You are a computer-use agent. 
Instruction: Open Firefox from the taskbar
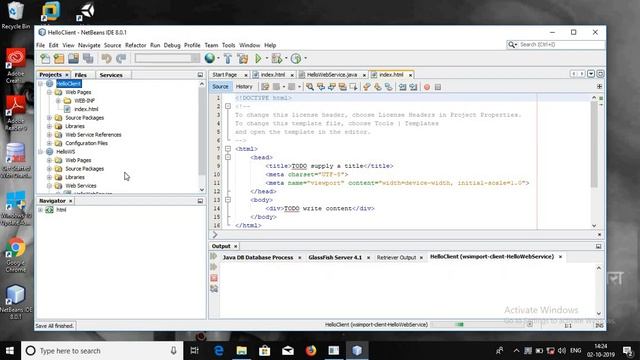311,350
